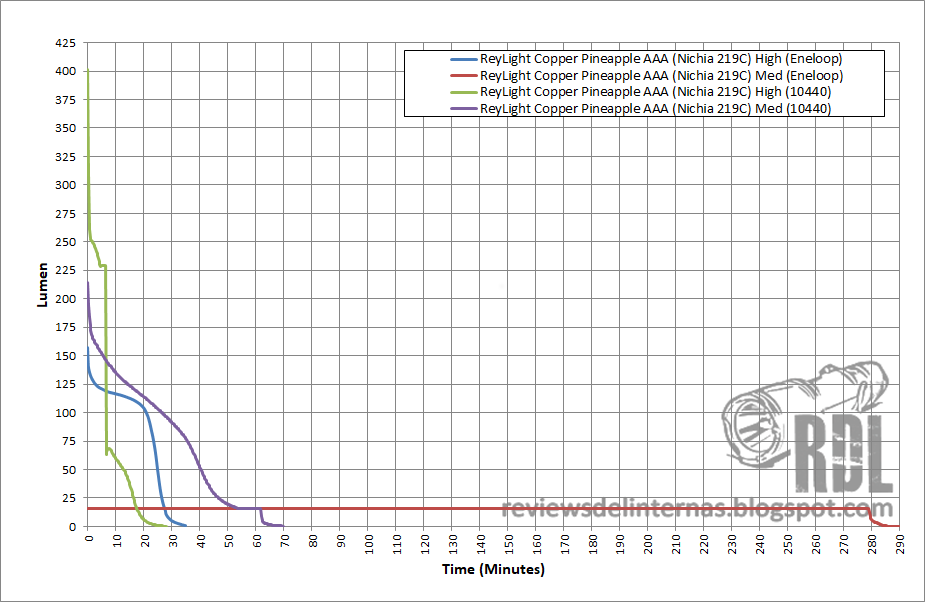The image size is (925, 602).
Task: Click the 125 label on the y-axis
Action: tap(65, 384)
